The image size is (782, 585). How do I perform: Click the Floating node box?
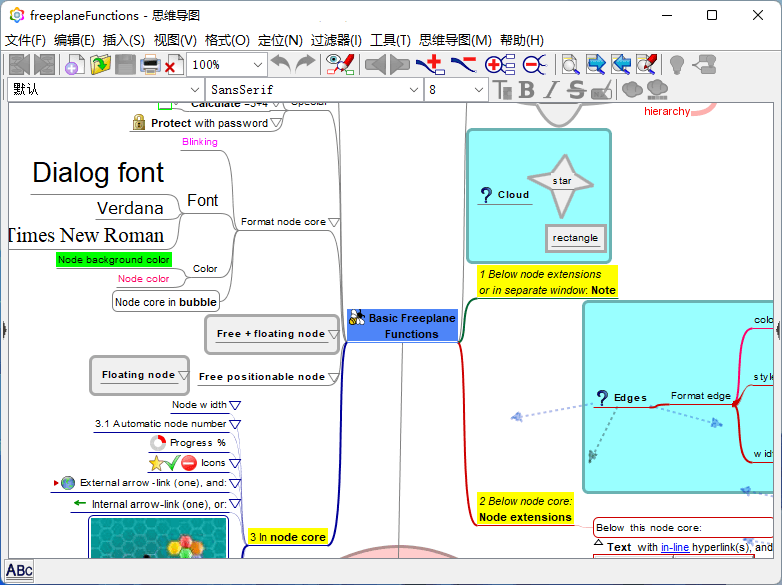coord(138,375)
